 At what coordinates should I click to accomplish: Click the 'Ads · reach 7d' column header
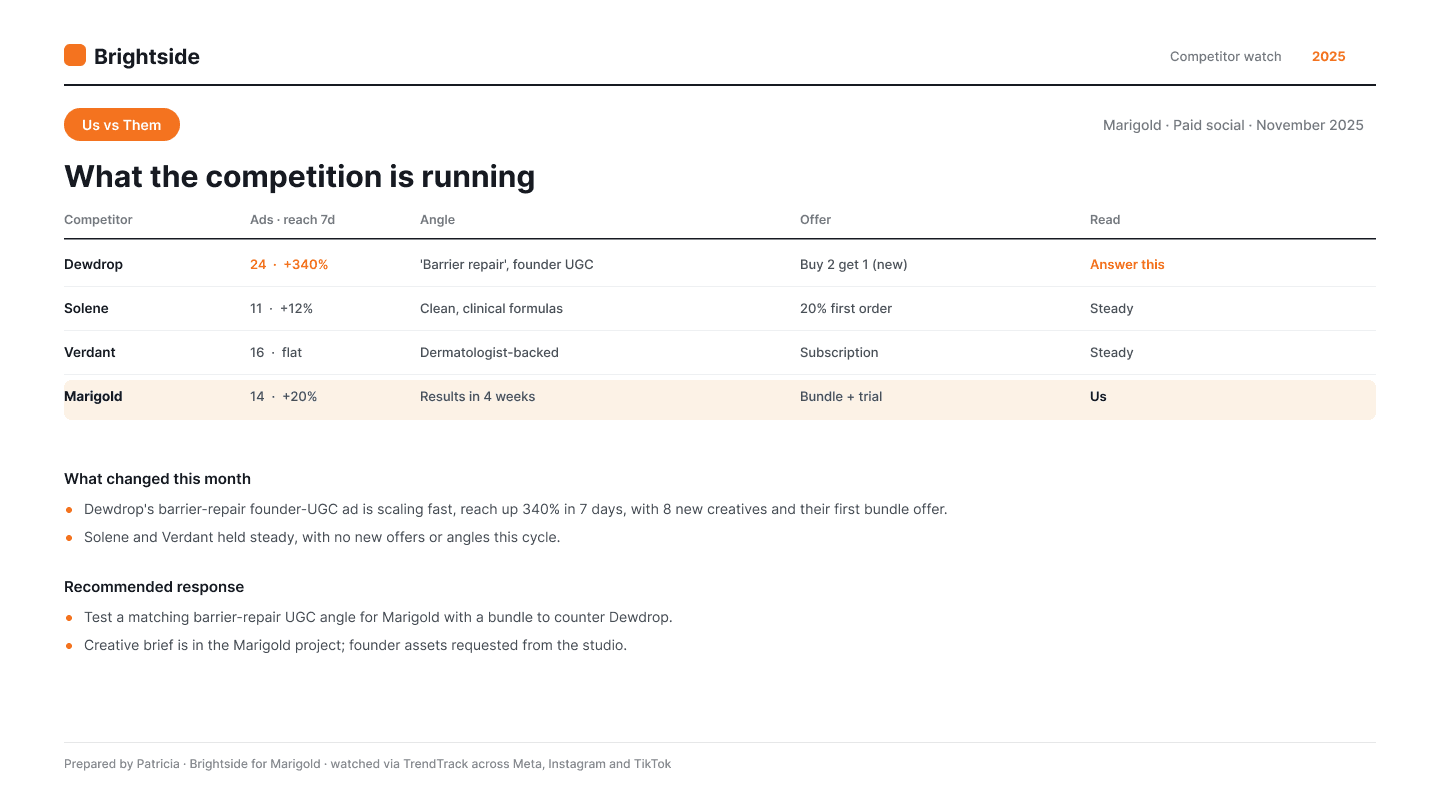pos(292,220)
